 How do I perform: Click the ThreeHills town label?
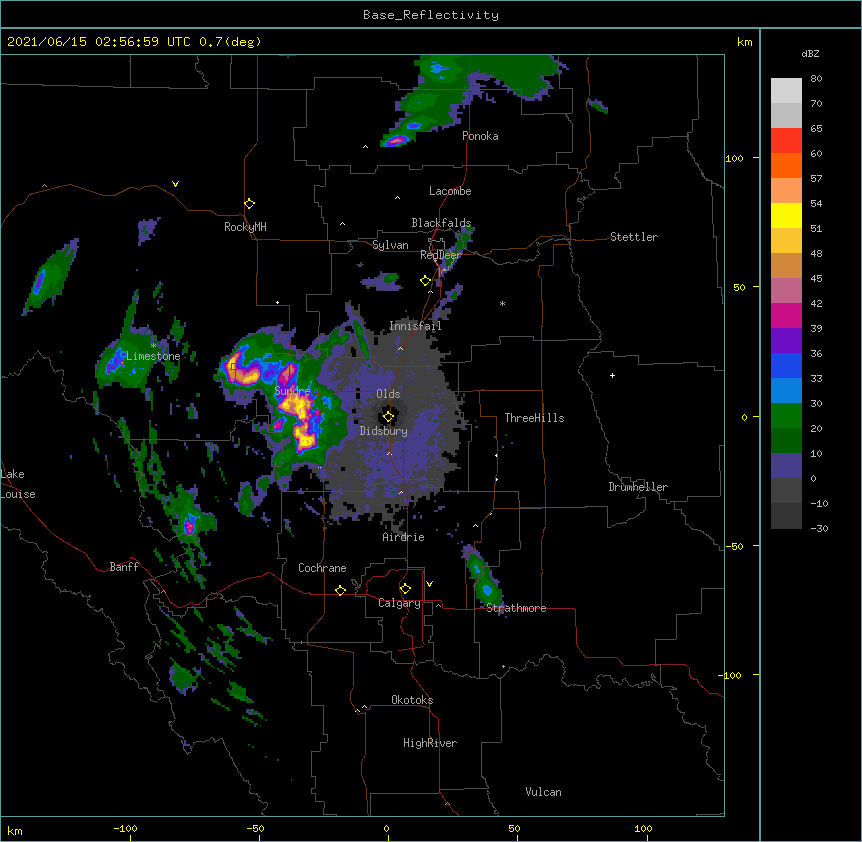tap(534, 418)
